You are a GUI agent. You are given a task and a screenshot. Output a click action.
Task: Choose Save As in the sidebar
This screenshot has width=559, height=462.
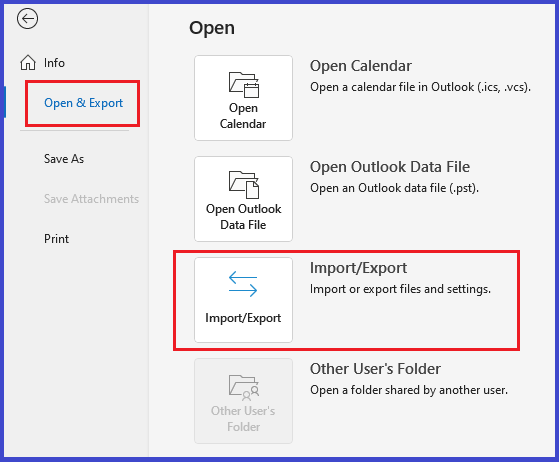(x=64, y=159)
